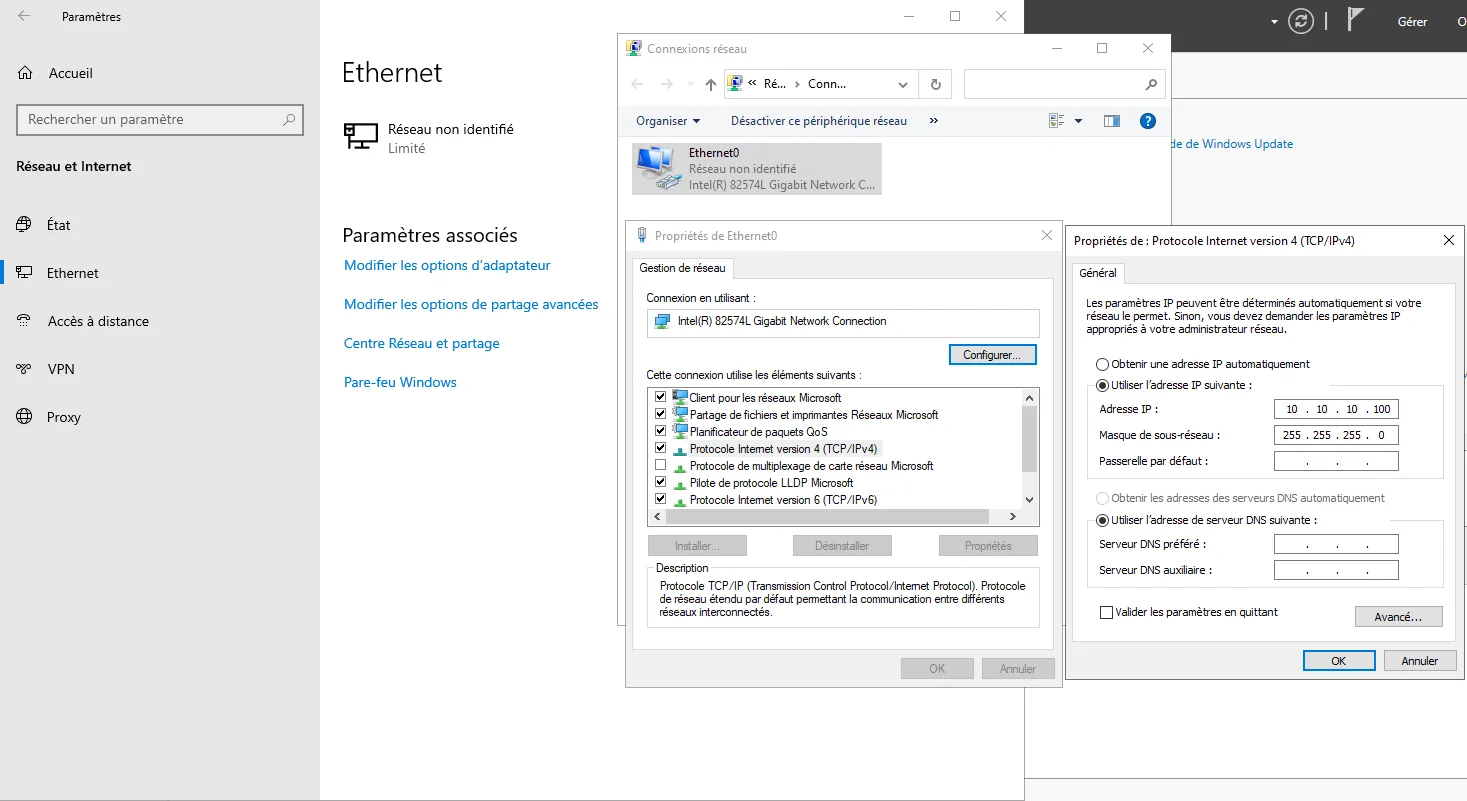Close the Propriétés de Ethernet0 dialog

(1046, 236)
